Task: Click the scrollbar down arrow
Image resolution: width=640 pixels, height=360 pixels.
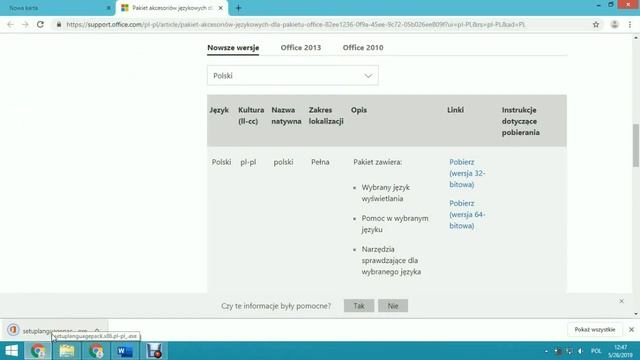Action: (x=636, y=314)
